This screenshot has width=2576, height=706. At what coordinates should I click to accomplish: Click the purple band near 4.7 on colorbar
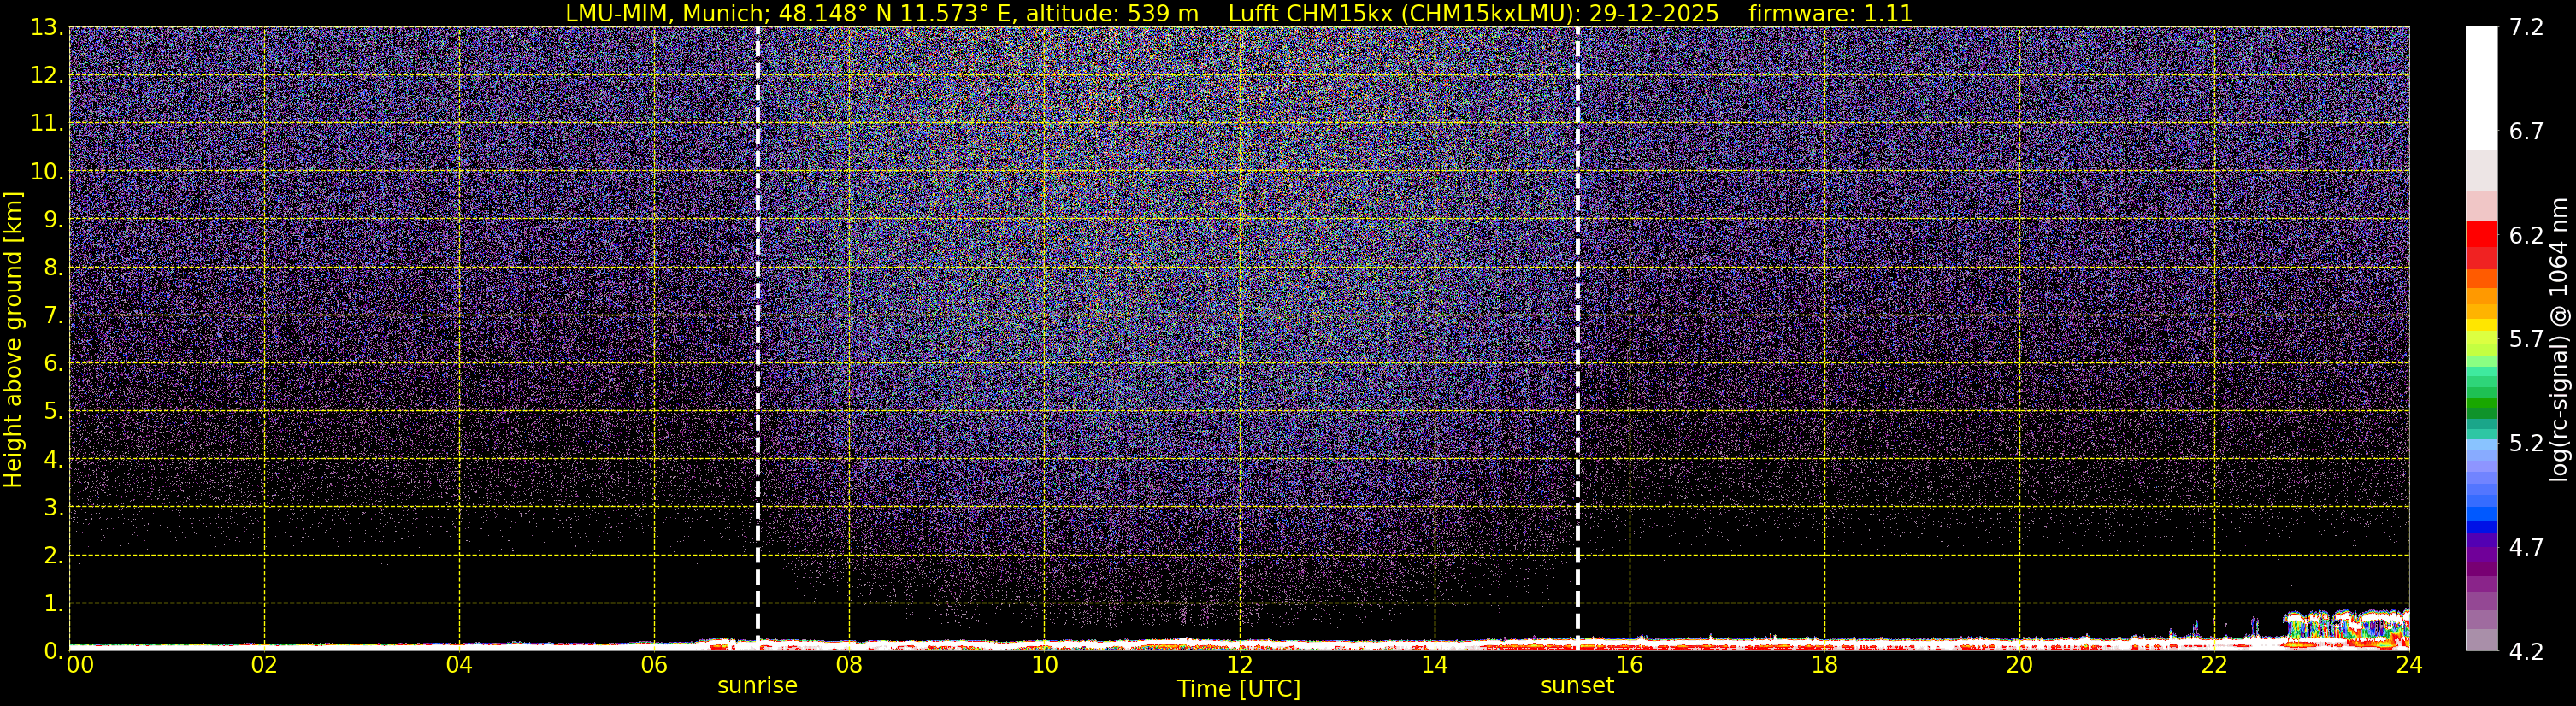[x=2481, y=548]
